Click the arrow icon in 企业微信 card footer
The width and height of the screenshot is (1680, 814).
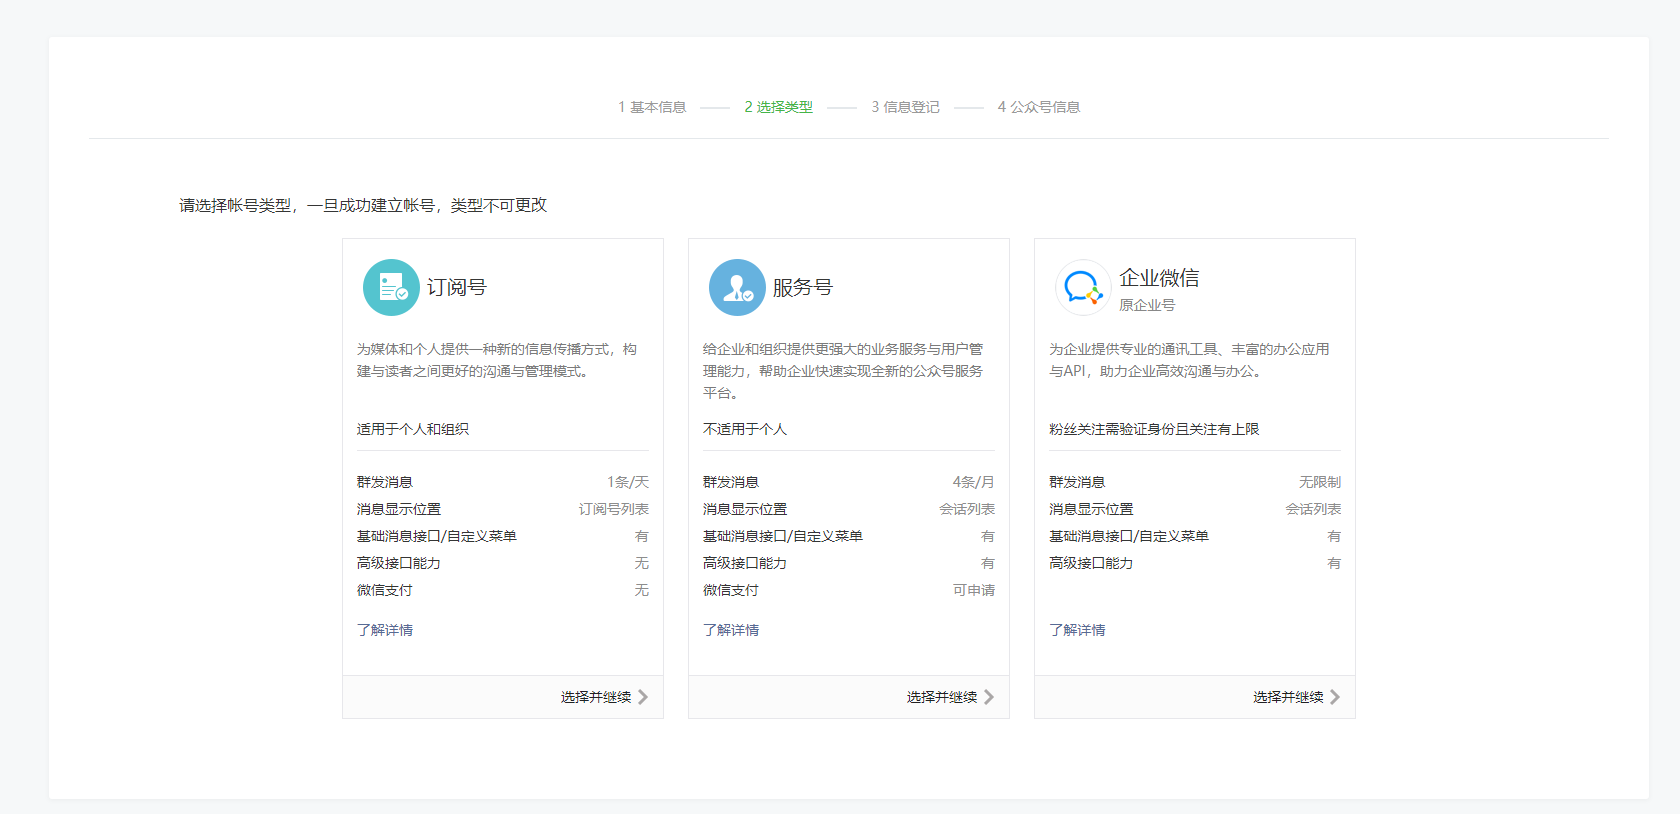(1335, 697)
